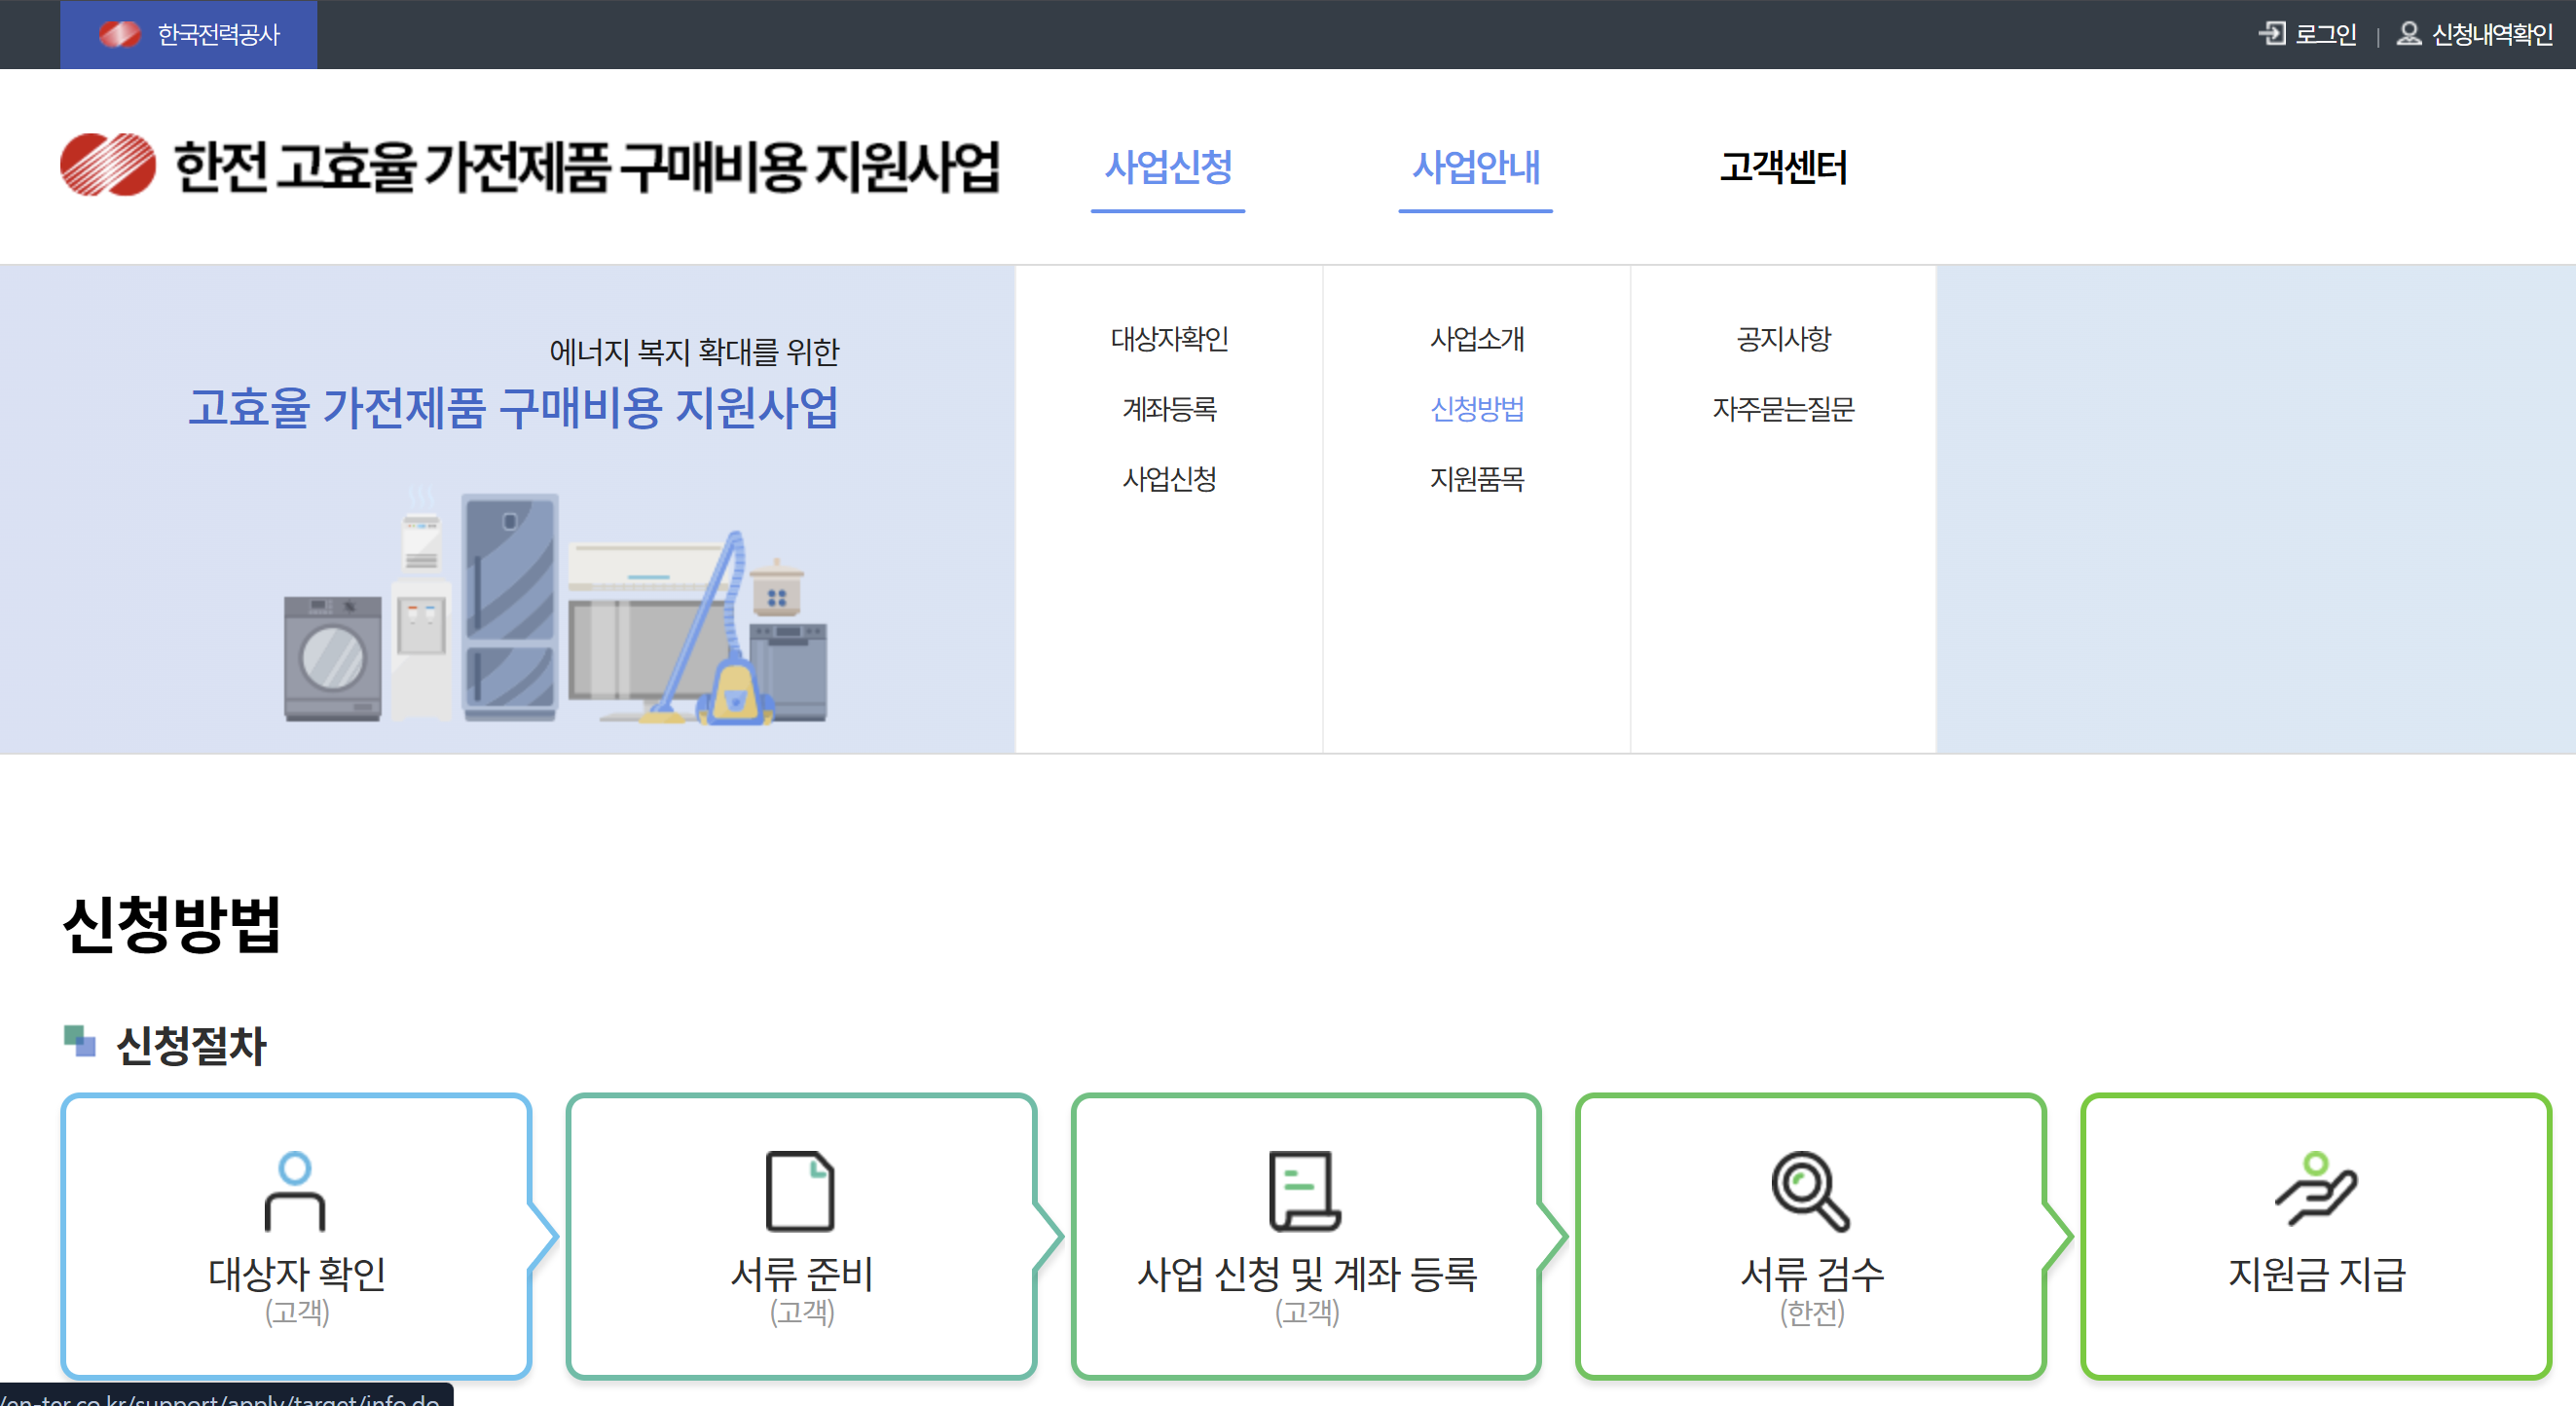
Task: Select 계좌등록 in the submenu
Action: (1169, 409)
